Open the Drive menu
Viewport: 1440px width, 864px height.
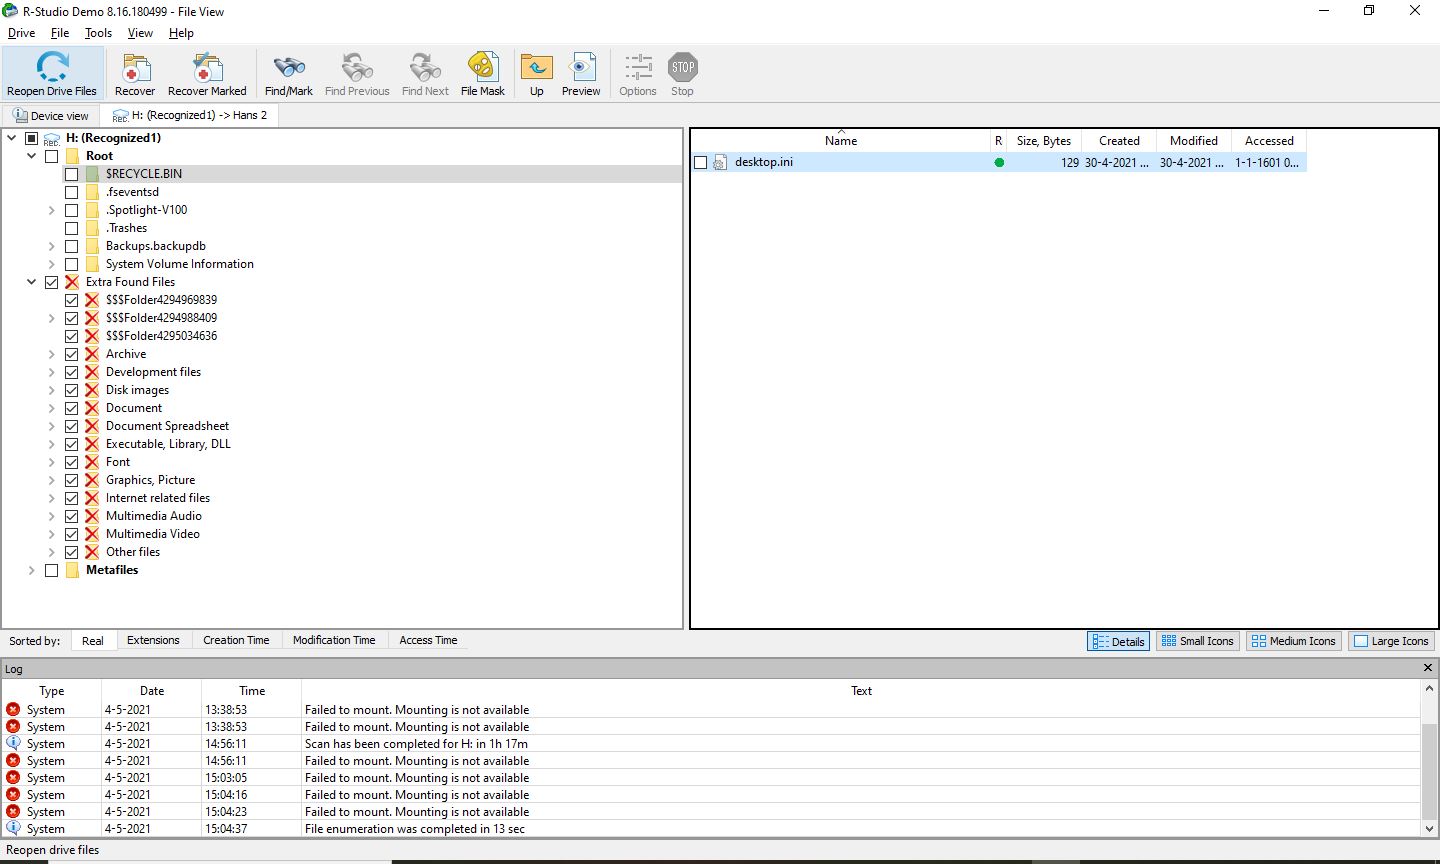21,33
